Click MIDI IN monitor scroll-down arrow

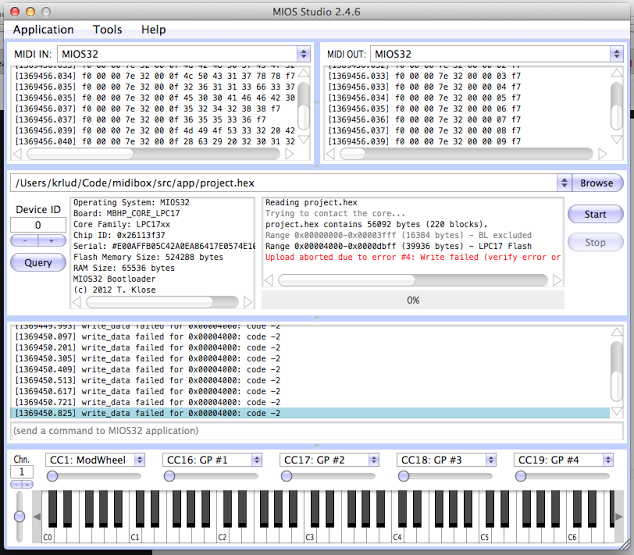(x=304, y=140)
